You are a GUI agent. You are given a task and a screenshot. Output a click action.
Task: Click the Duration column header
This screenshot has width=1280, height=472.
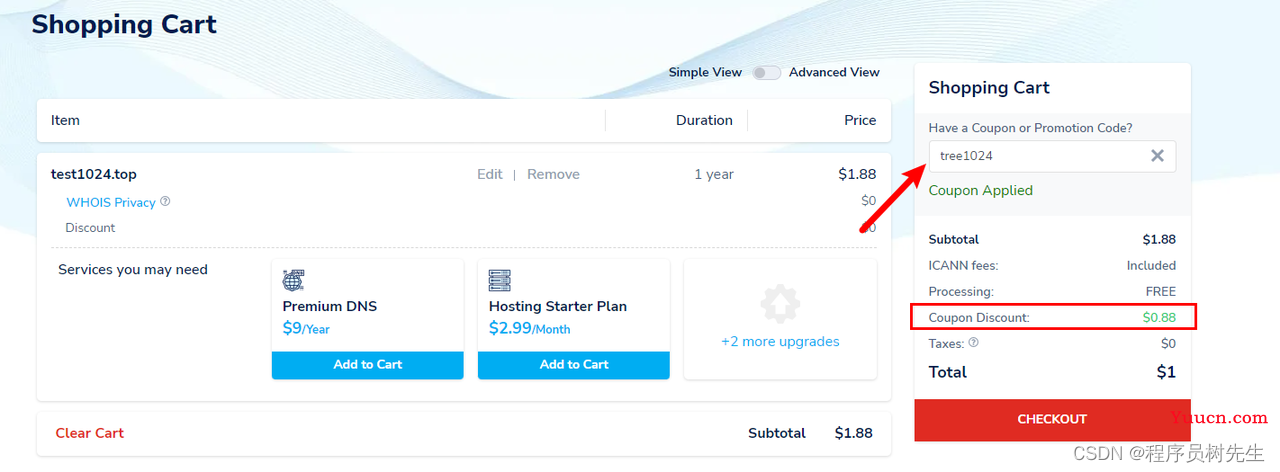704,120
